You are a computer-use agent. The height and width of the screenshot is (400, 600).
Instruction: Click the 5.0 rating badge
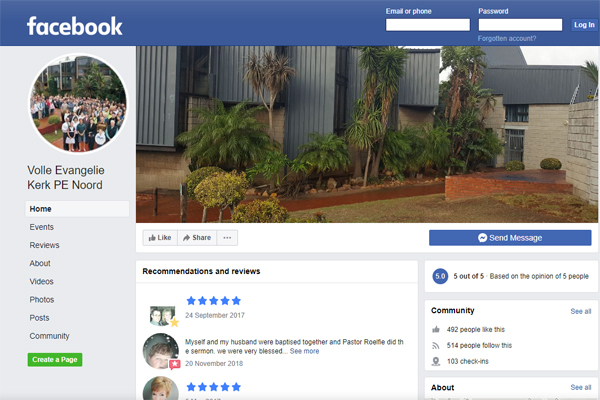click(439, 276)
